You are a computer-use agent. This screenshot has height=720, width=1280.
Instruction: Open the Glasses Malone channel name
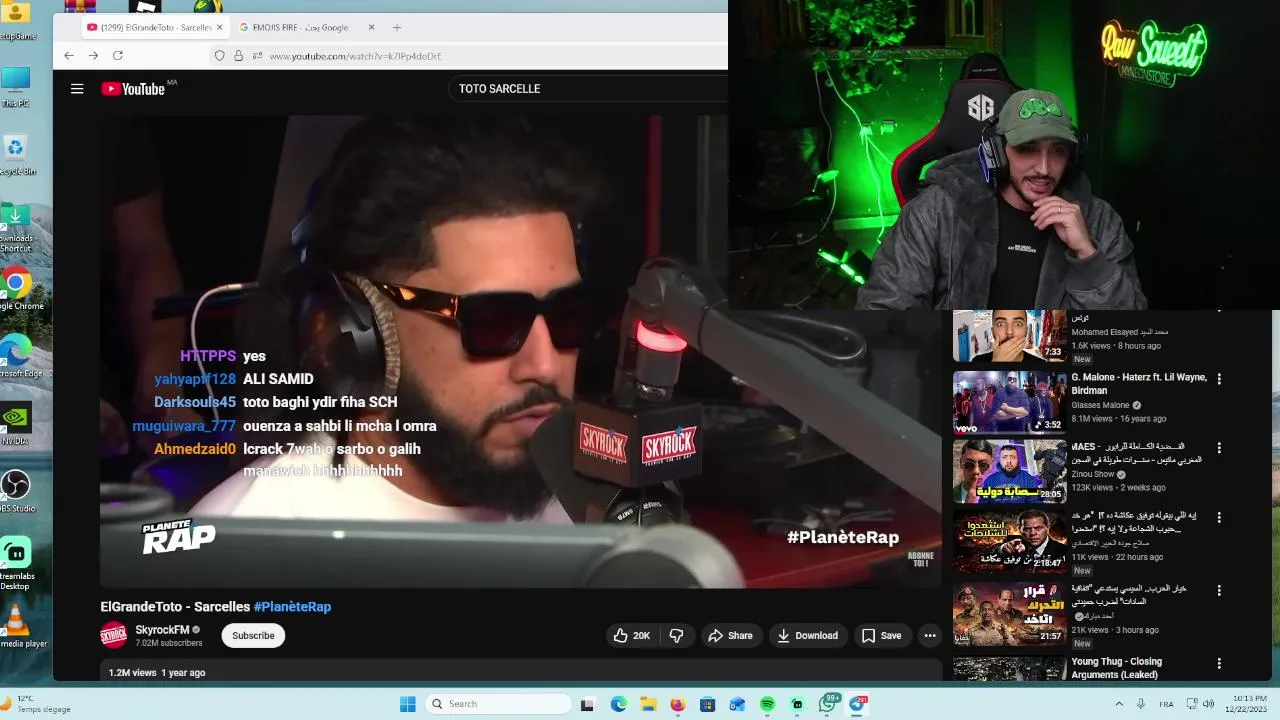click(1100, 405)
